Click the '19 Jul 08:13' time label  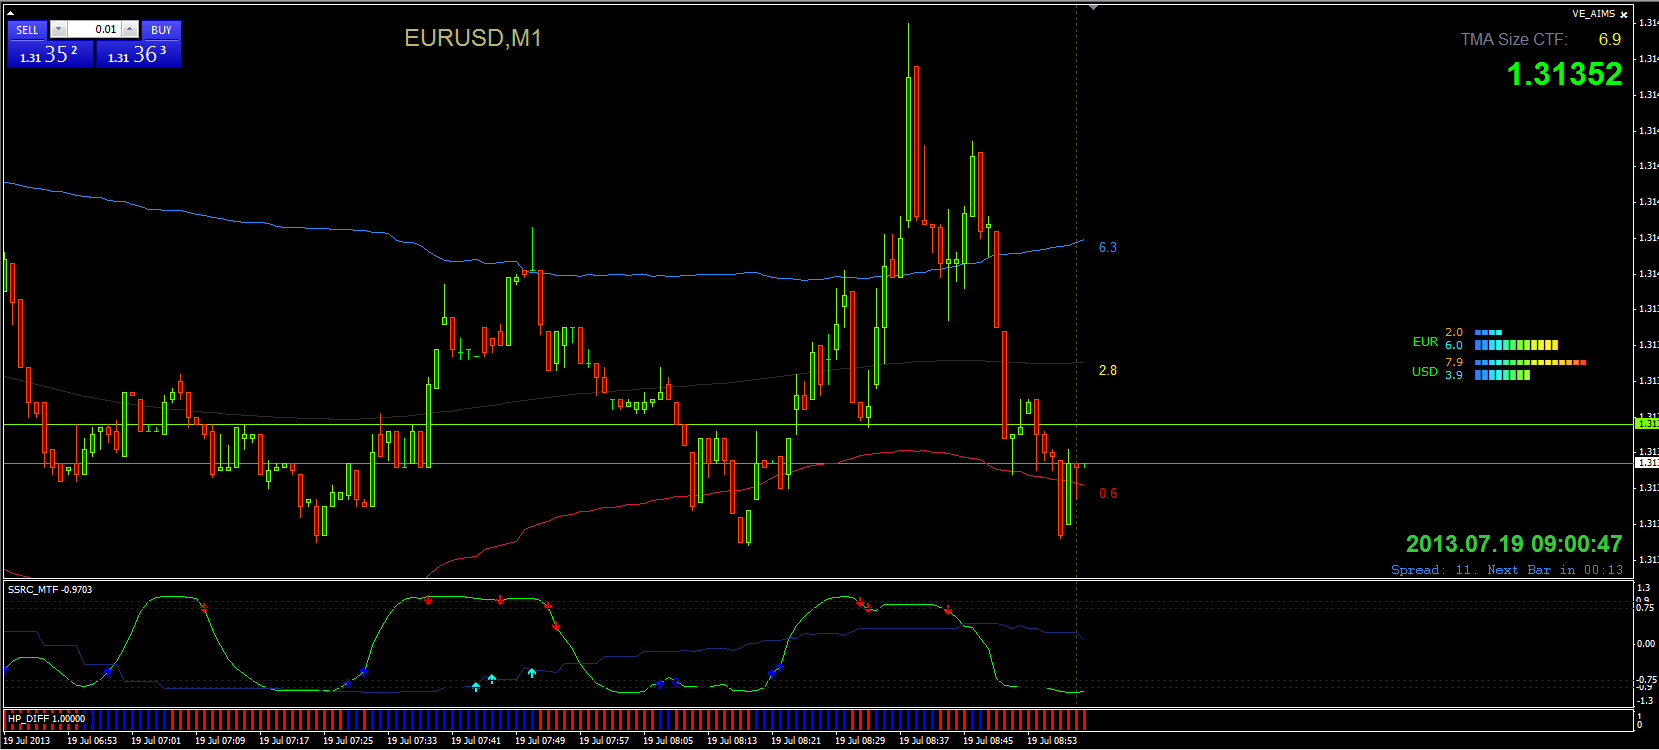[x=732, y=741]
